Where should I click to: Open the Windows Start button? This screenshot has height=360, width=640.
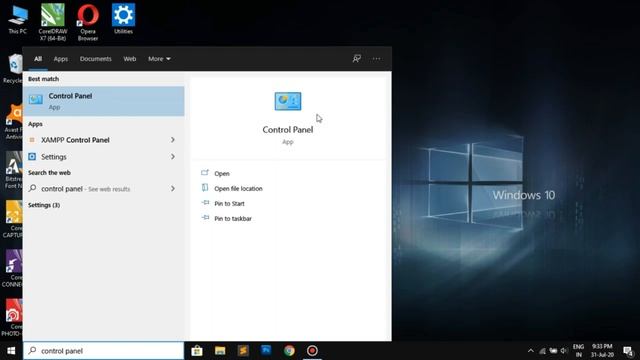[x=11, y=351]
